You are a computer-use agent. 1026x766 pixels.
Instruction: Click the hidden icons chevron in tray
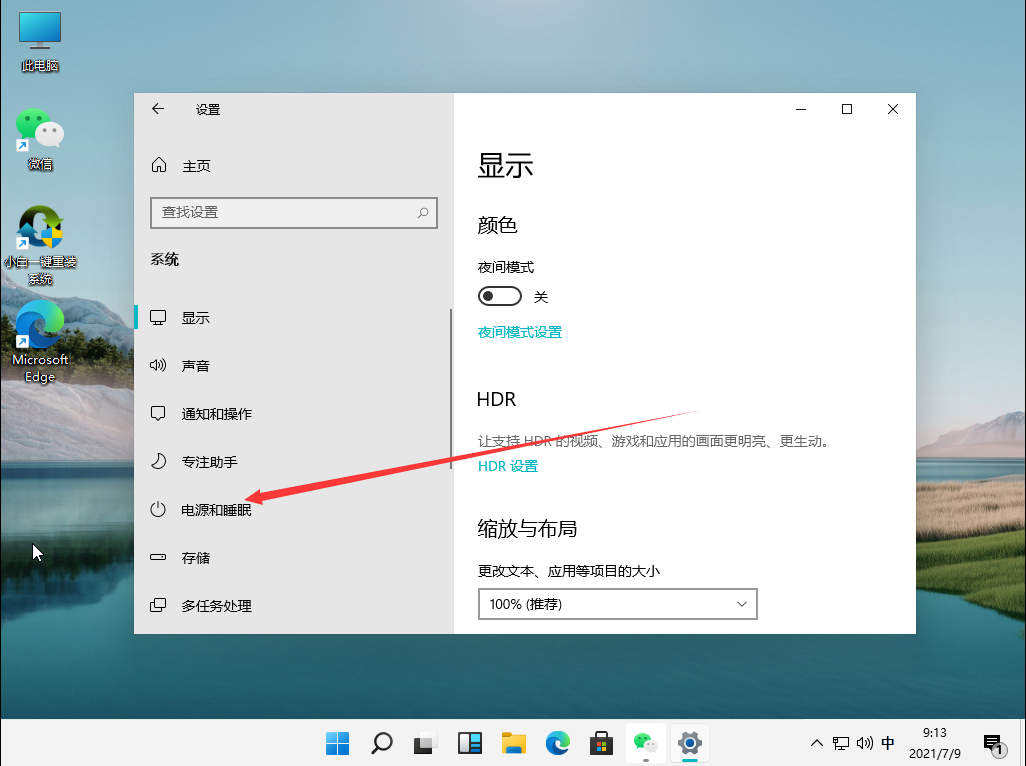817,743
